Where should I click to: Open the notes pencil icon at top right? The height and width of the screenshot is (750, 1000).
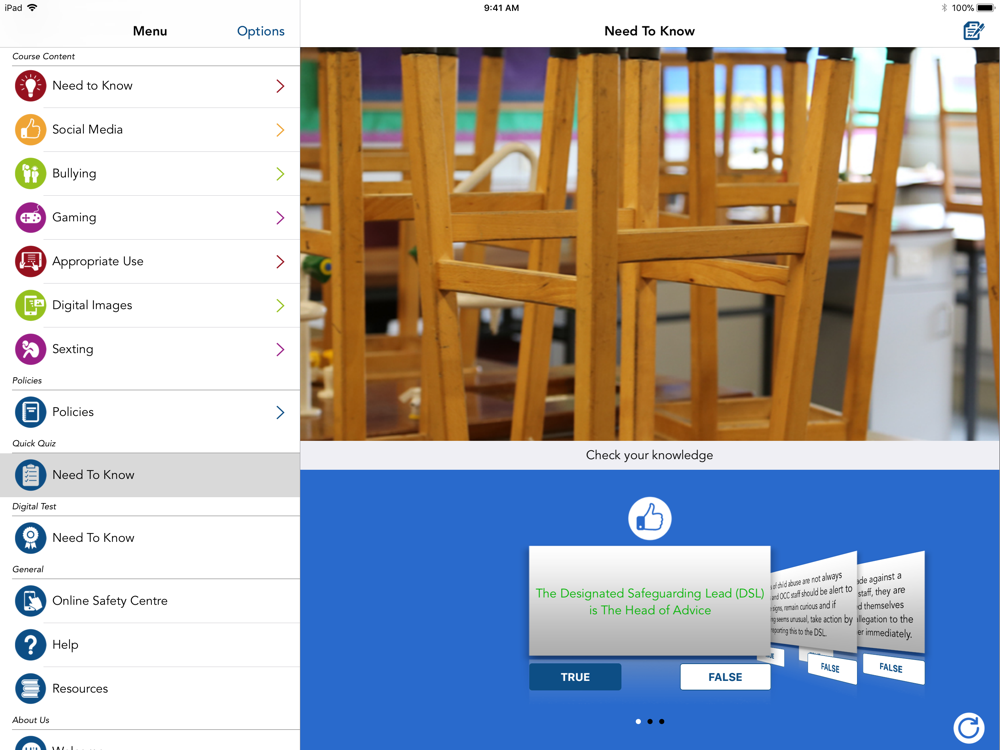tap(973, 30)
